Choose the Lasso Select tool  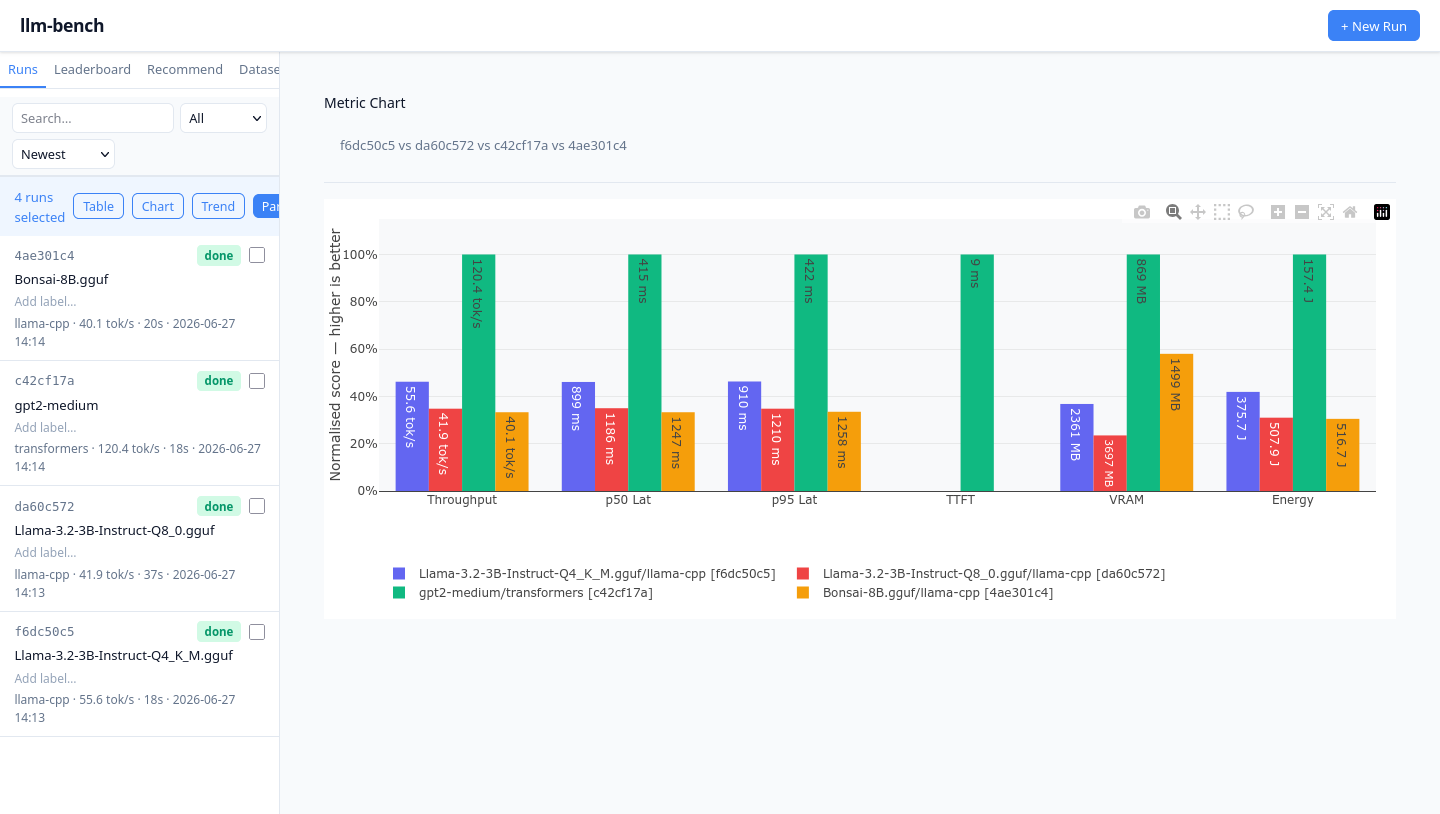(x=1246, y=212)
